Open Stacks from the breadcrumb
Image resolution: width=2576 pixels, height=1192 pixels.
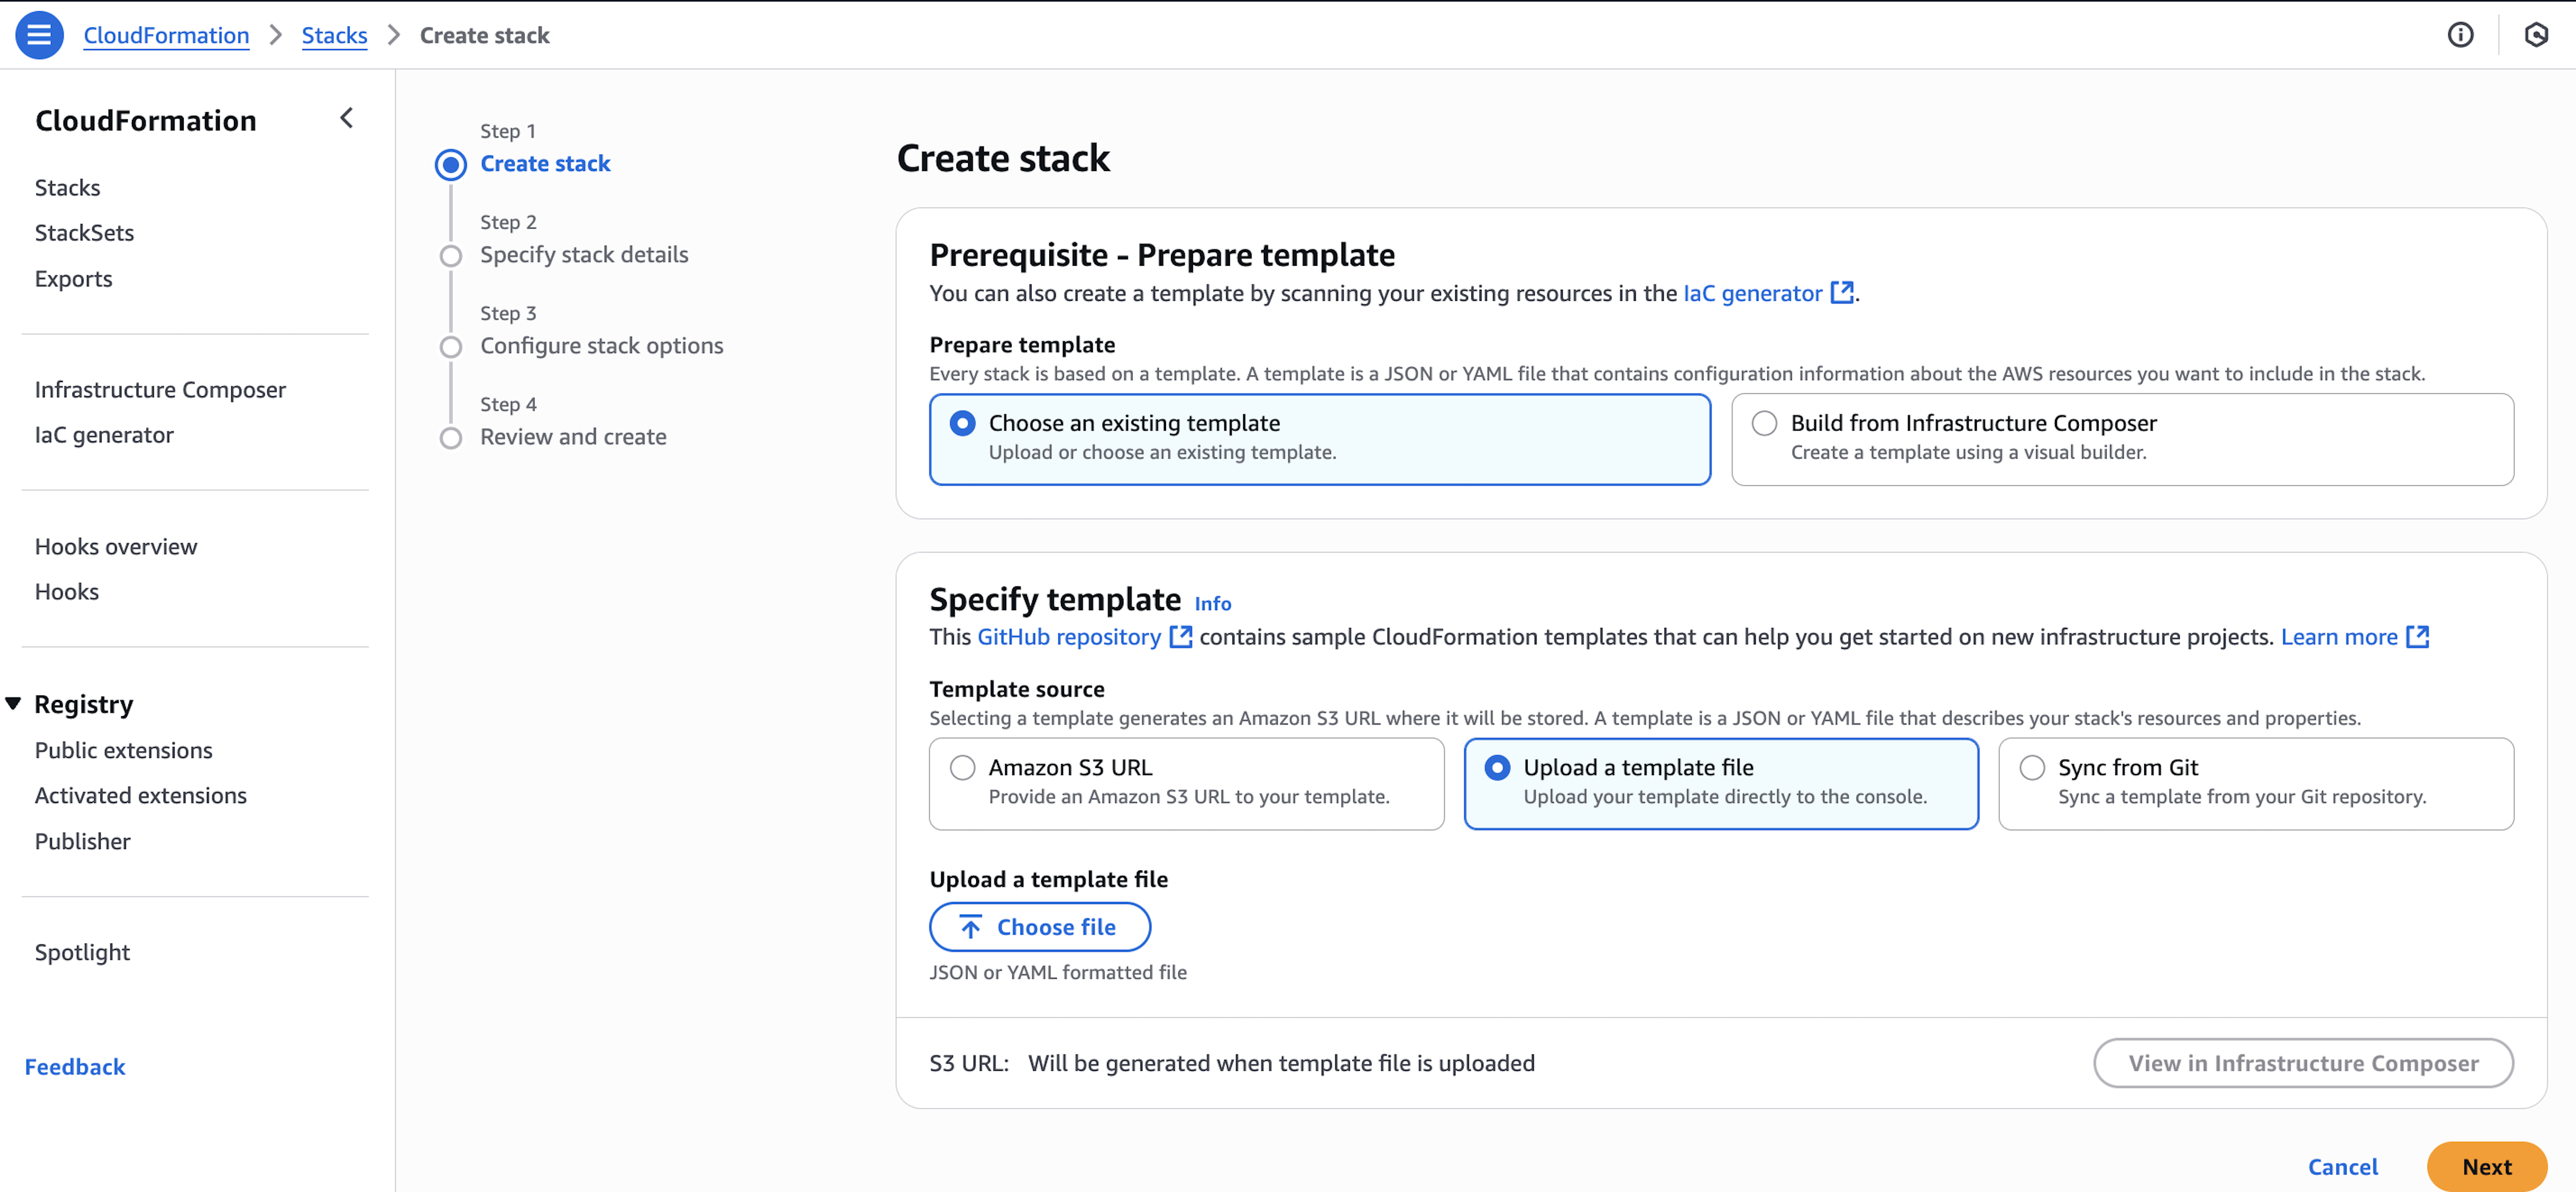[334, 34]
